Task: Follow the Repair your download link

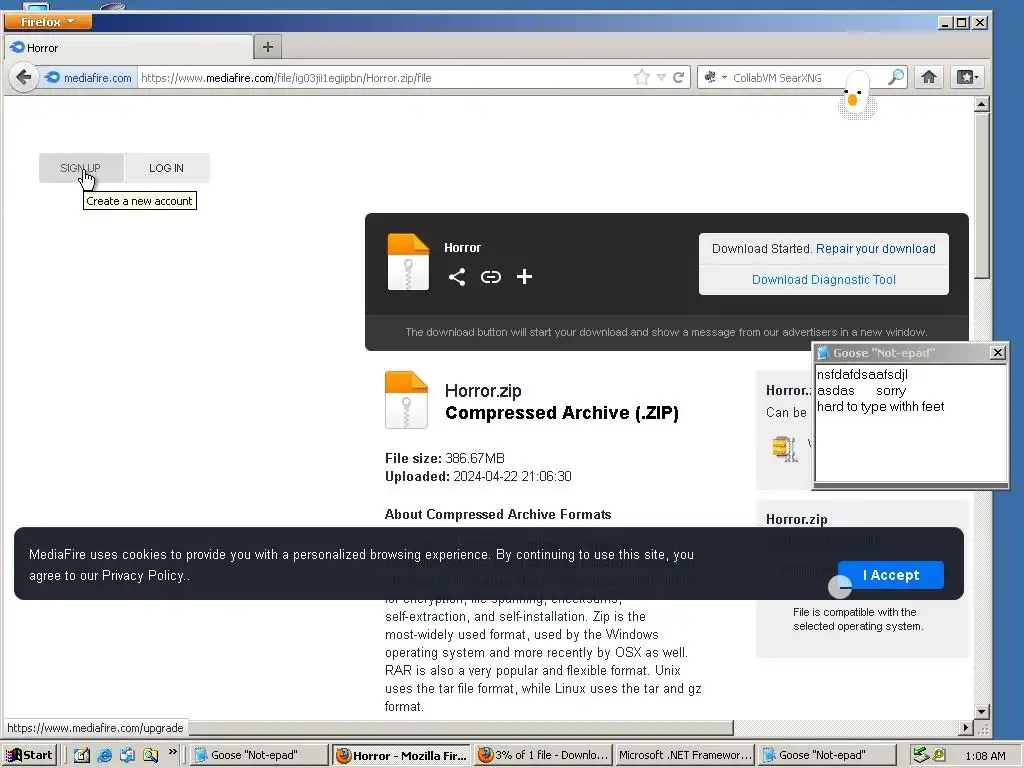Action: point(875,249)
